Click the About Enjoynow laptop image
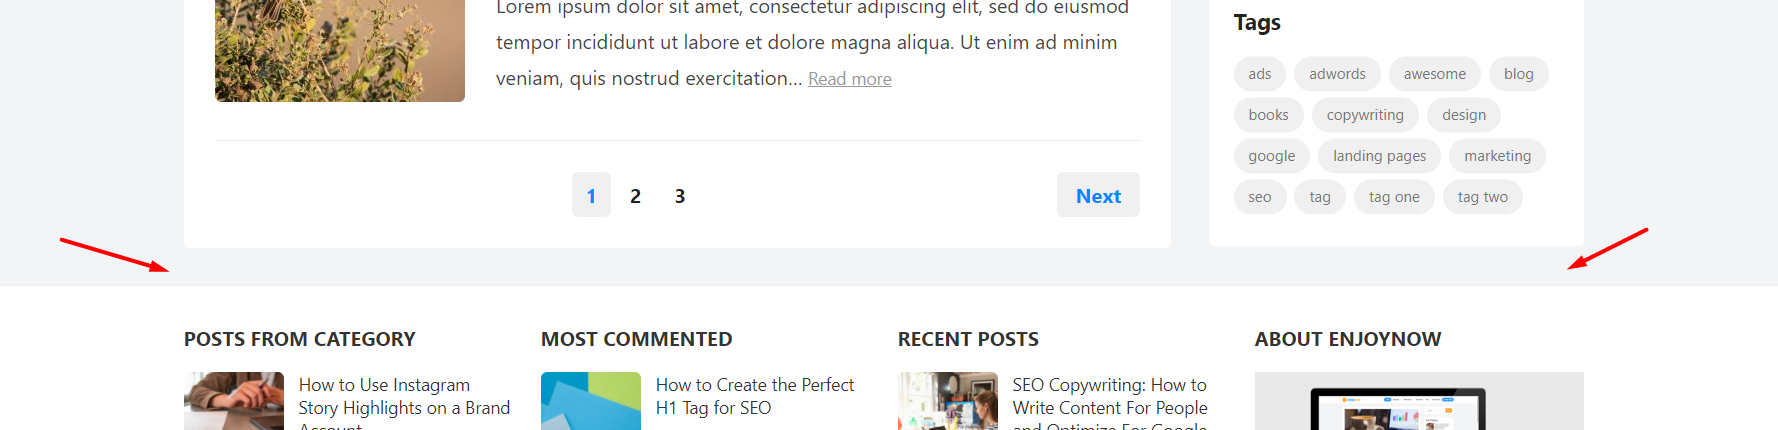Screen dimensions: 1778x430 [x=1419, y=401]
